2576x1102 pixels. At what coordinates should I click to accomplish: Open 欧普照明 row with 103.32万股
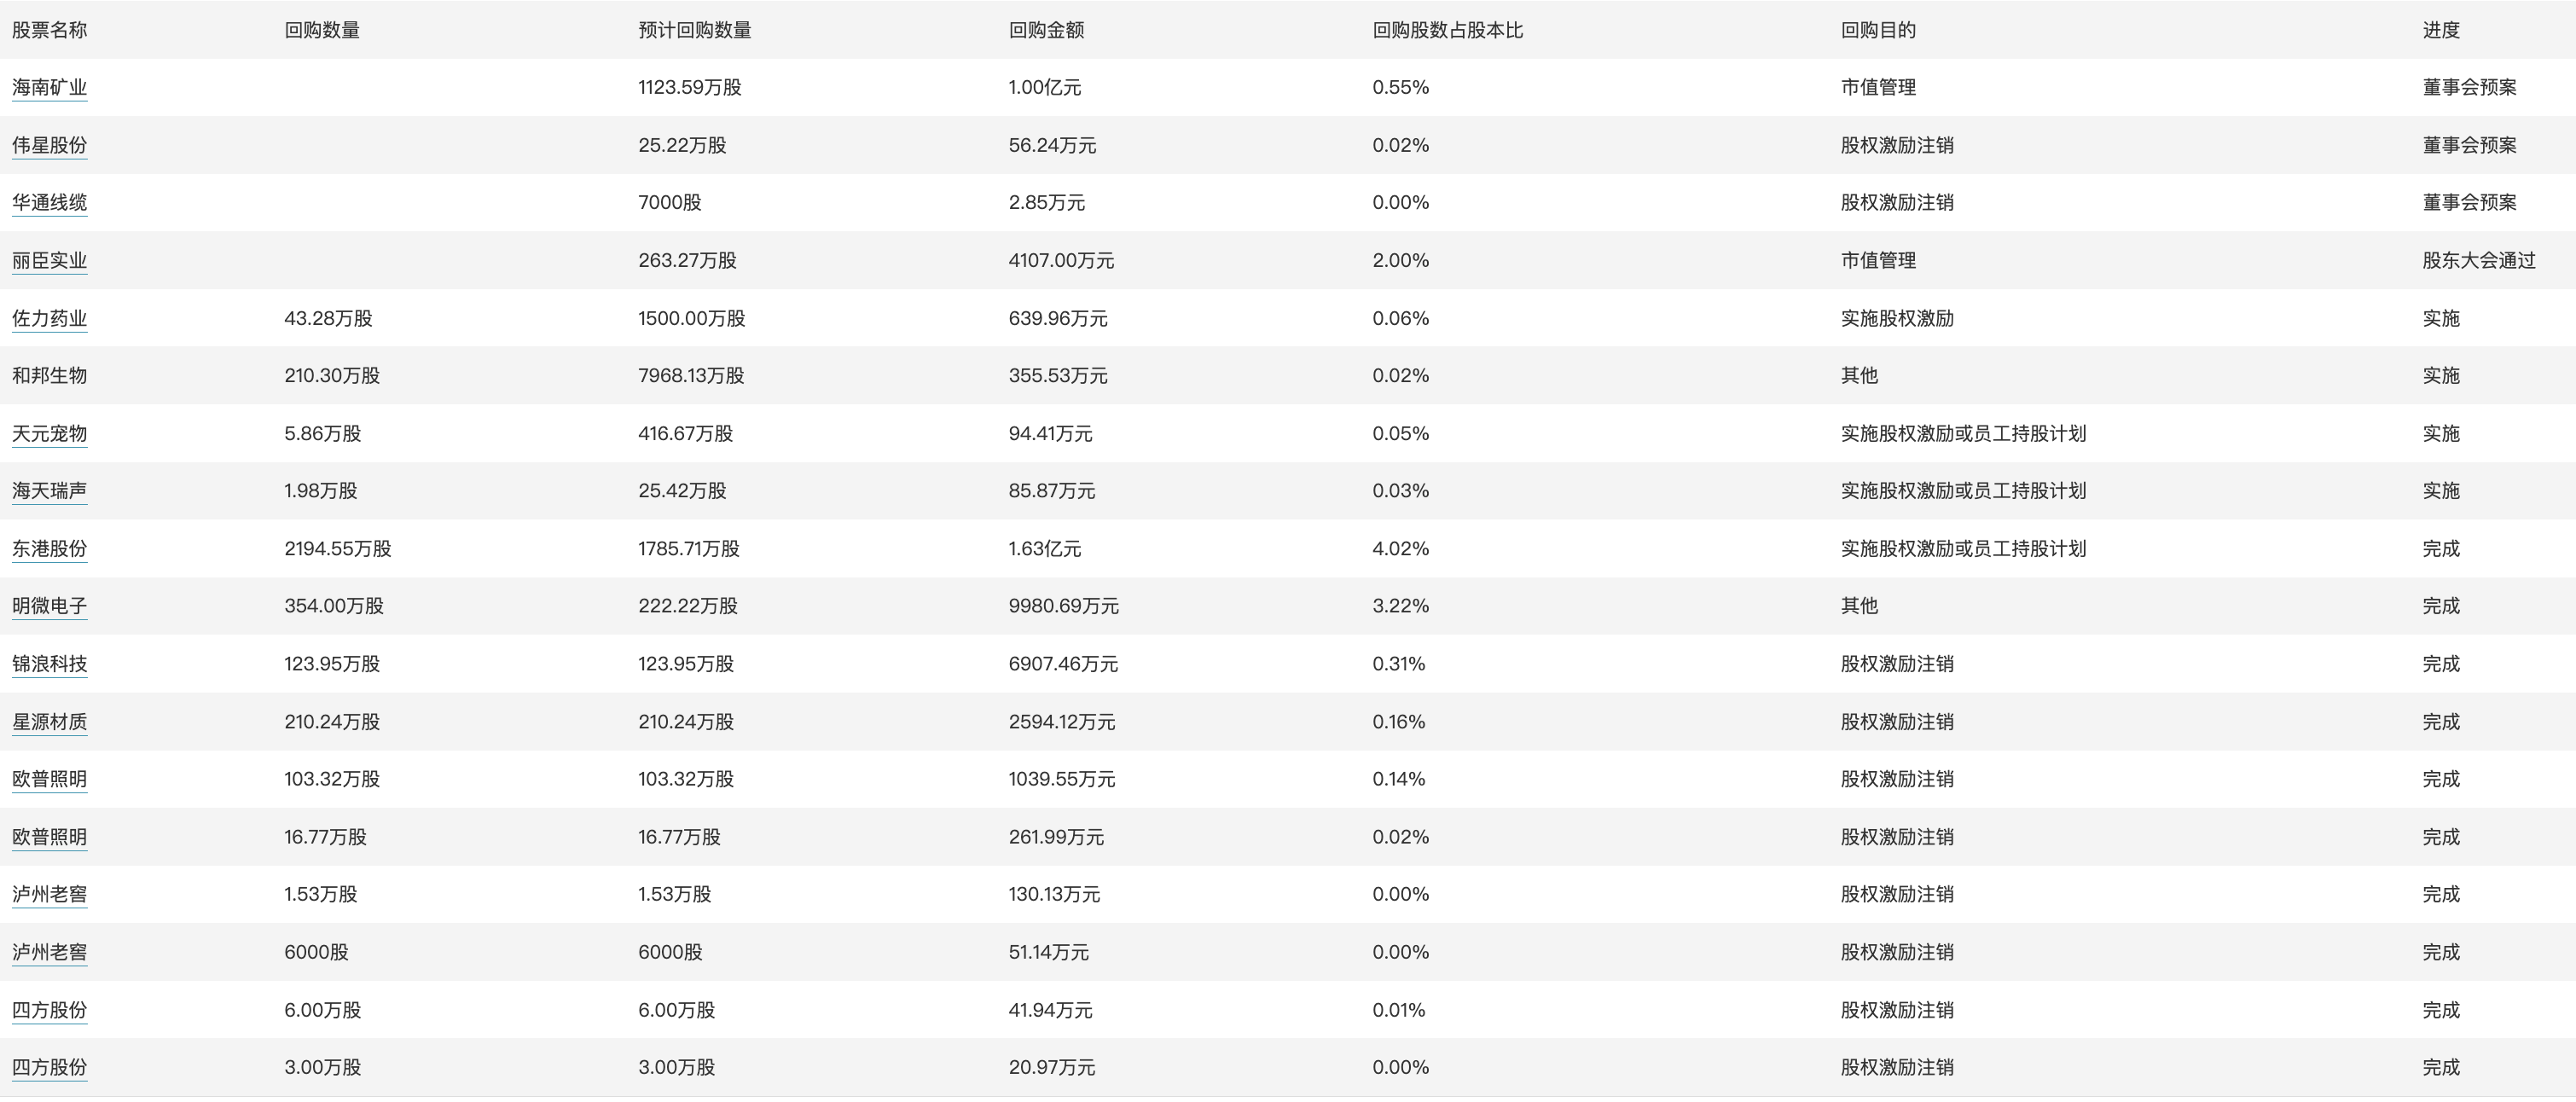tap(49, 778)
